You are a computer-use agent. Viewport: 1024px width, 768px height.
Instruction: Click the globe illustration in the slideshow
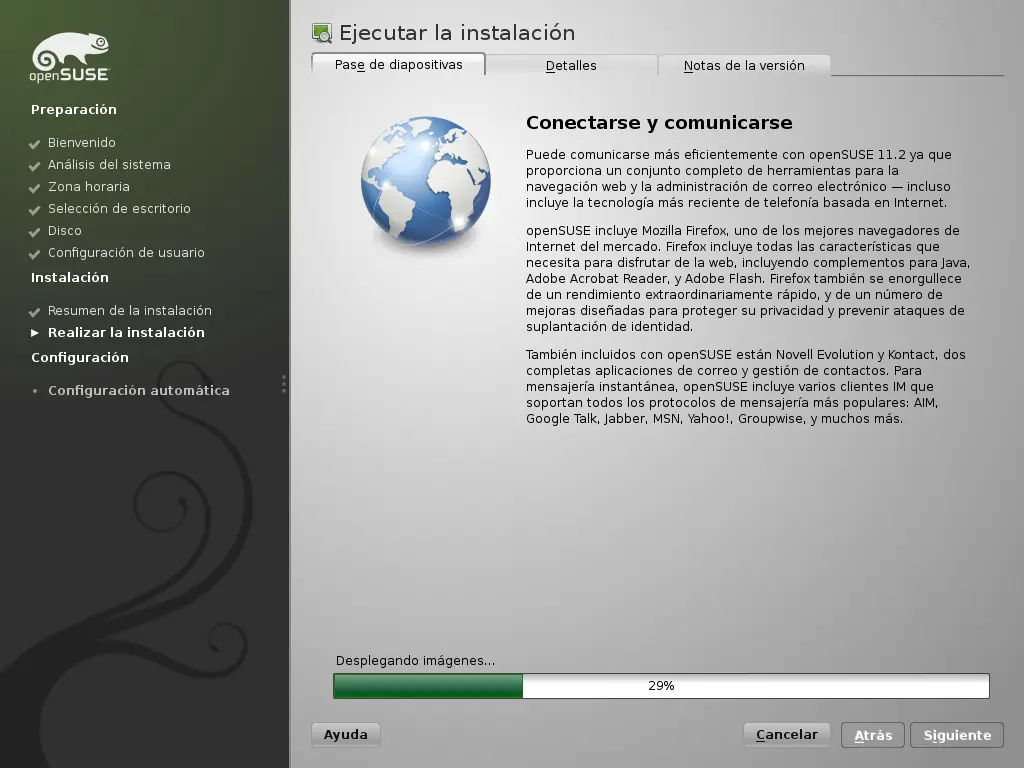[x=426, y=181]
